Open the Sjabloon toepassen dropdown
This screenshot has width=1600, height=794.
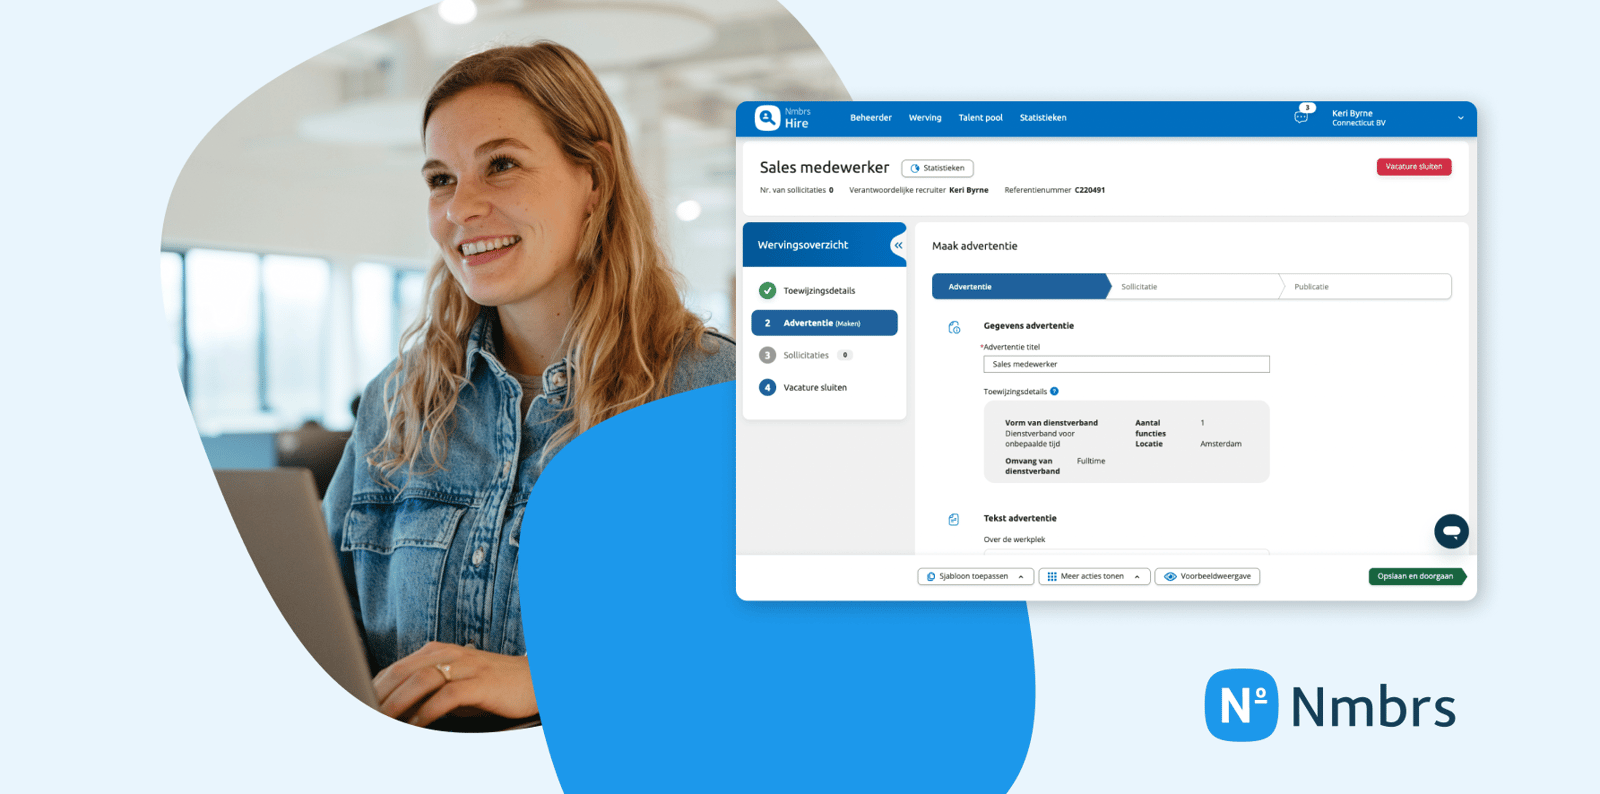point(975,577)
